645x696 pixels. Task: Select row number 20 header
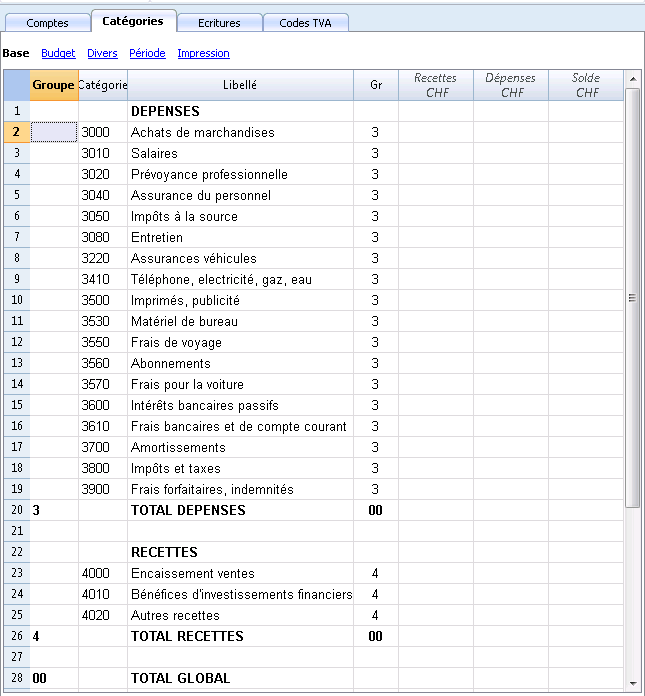(x=17, y=510)
